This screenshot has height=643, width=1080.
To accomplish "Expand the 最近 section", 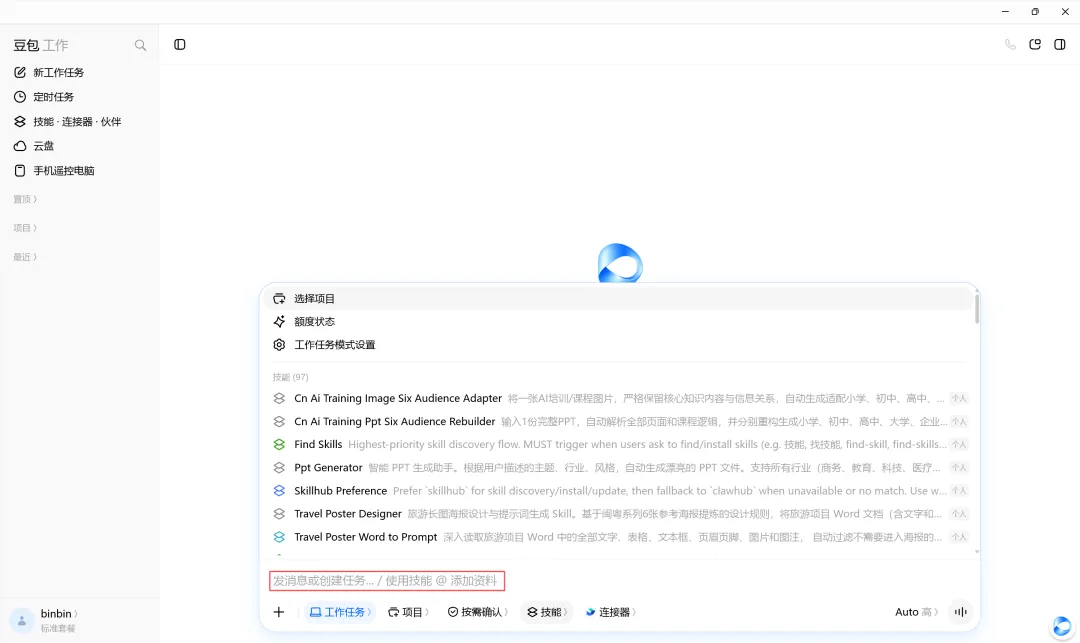I will 25,257.
